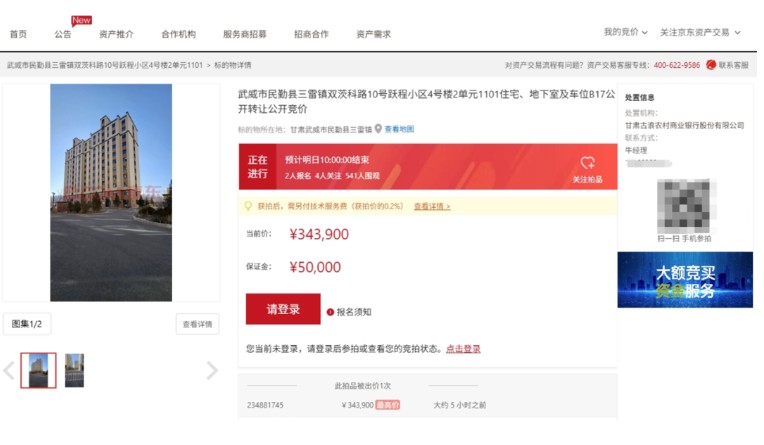Open the 资产推介 menu item
Image resolution: width=764 pixels, height=445 pixels.
(x=116, y=34)
